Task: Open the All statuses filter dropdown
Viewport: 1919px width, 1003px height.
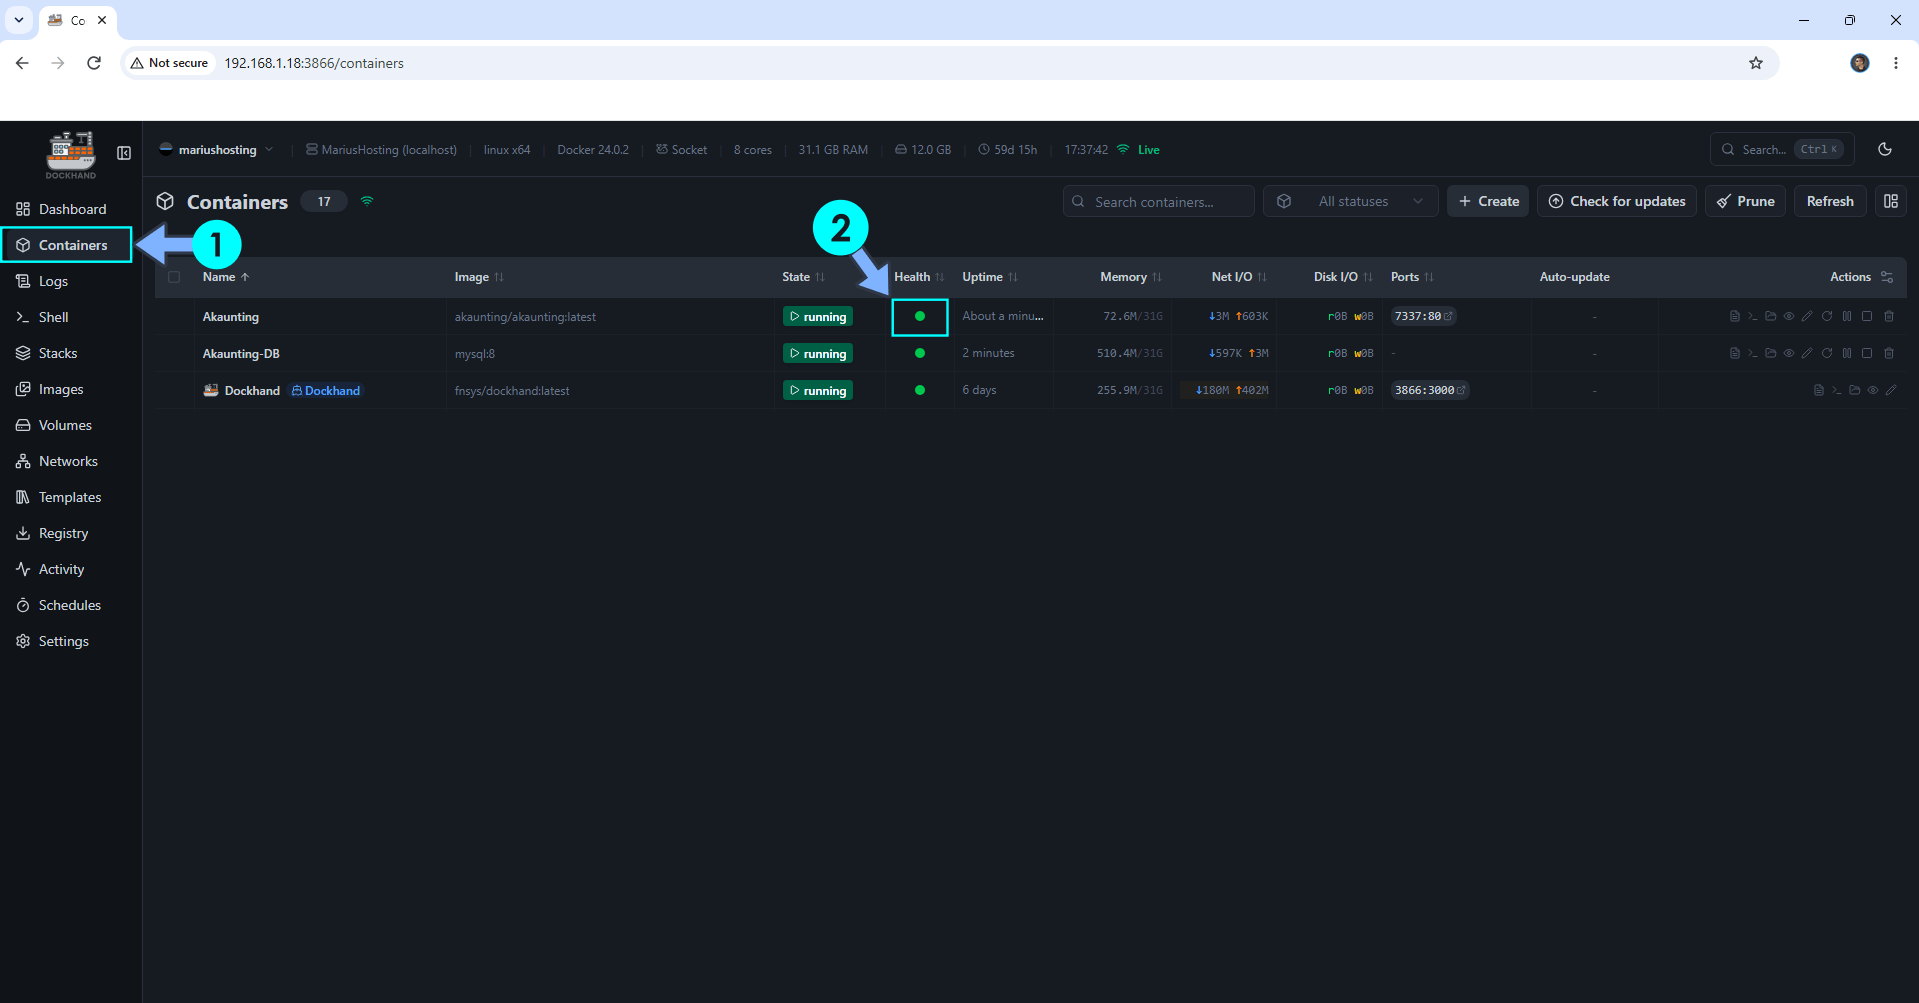Action: [x=1351, y=201]
